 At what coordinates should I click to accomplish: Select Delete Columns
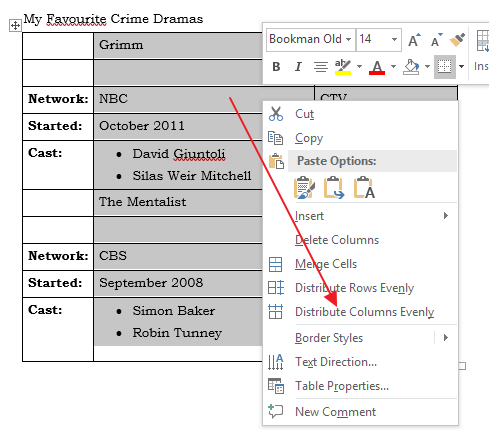(360, 240)
